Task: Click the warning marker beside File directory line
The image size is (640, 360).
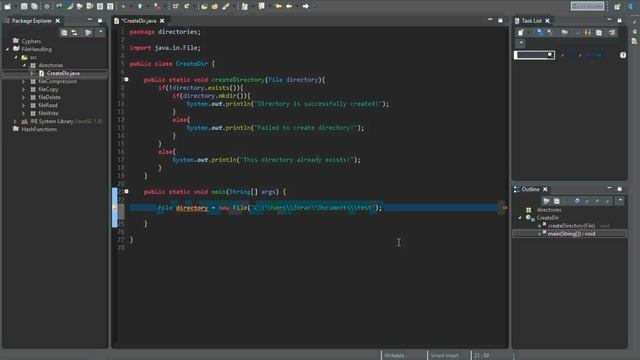Action: click(x=115, y=208)
